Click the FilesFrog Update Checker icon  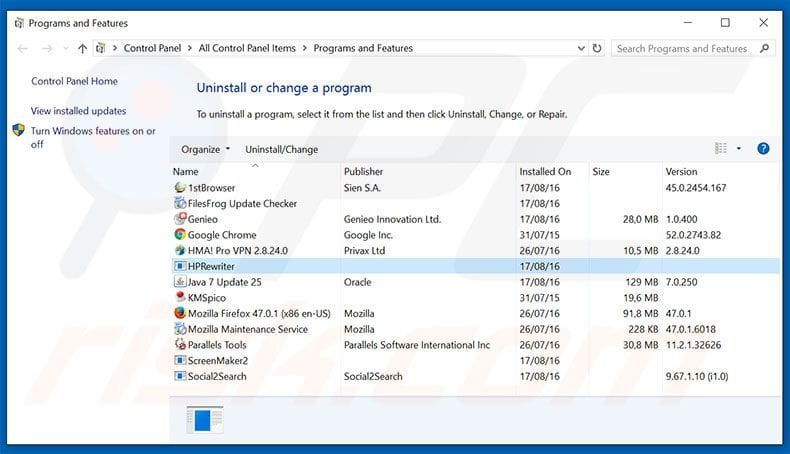tap(180, 203)
